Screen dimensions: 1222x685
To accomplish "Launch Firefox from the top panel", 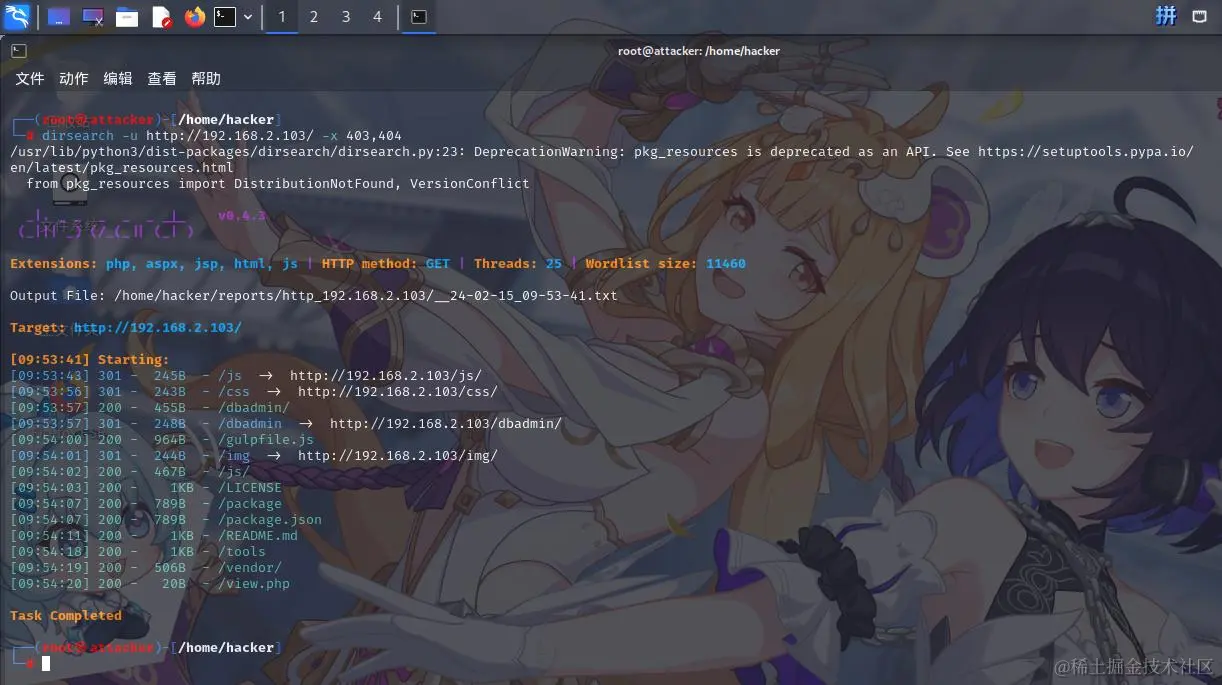I will (194, 17).
